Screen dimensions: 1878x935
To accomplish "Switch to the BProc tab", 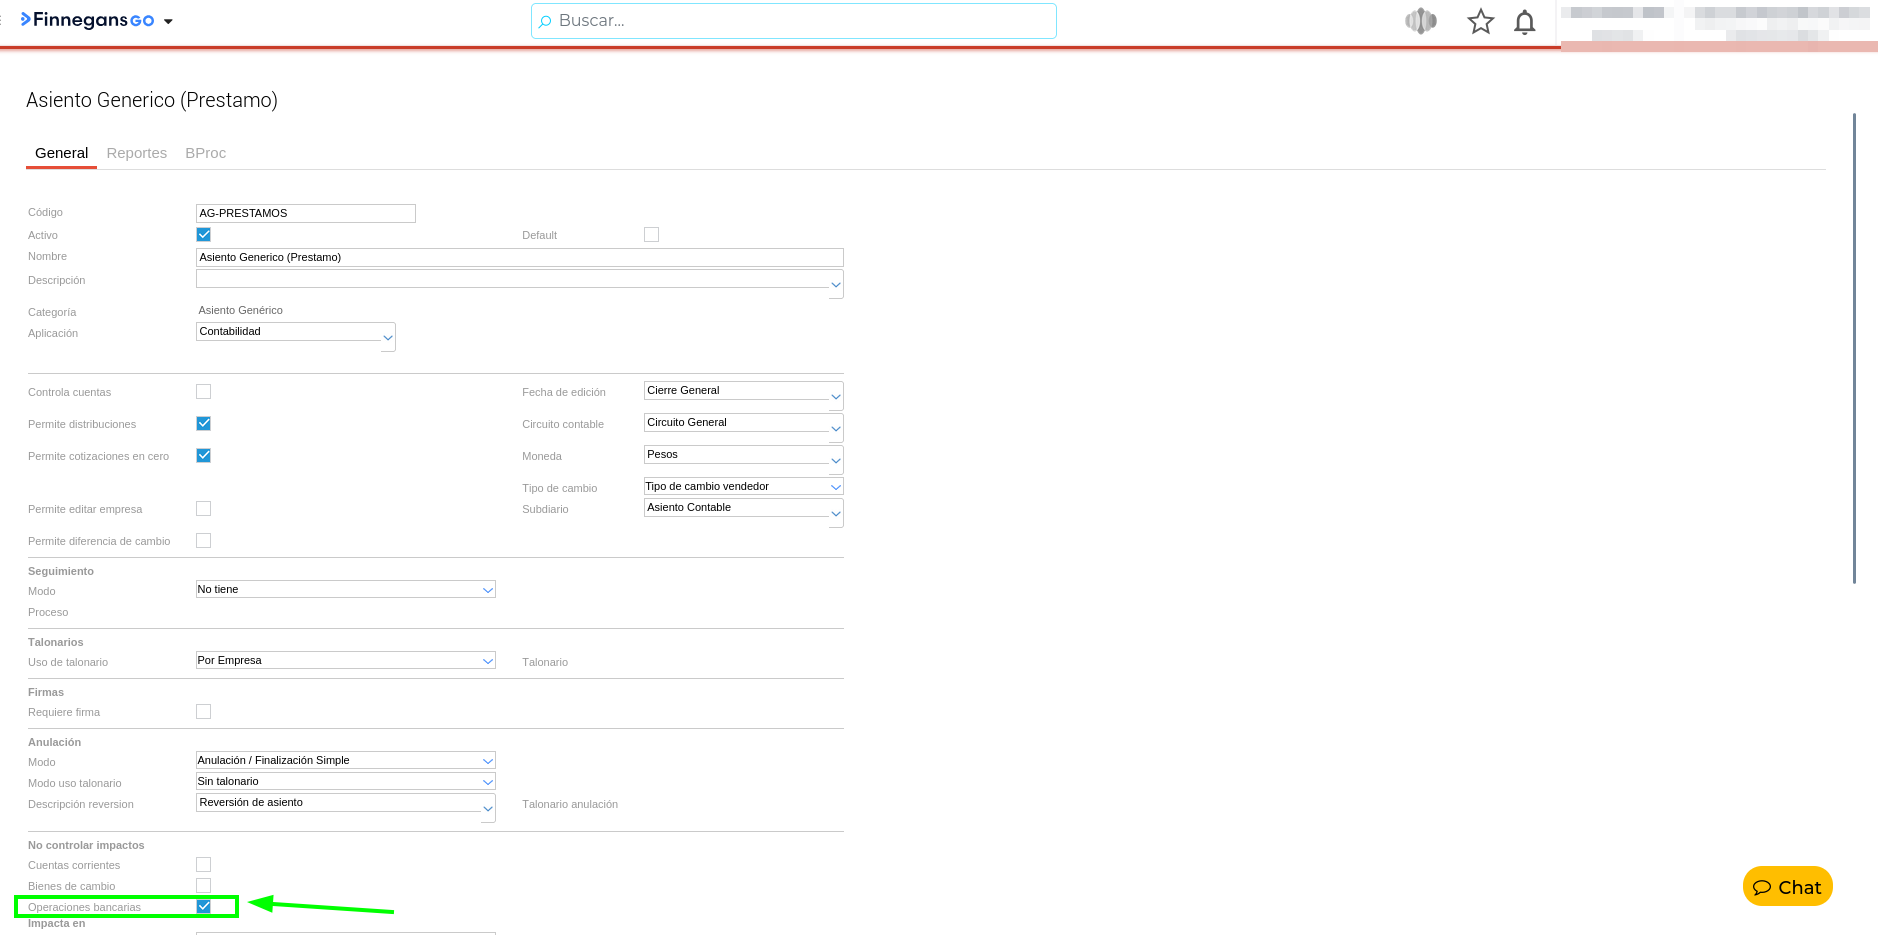I will 205,153.
